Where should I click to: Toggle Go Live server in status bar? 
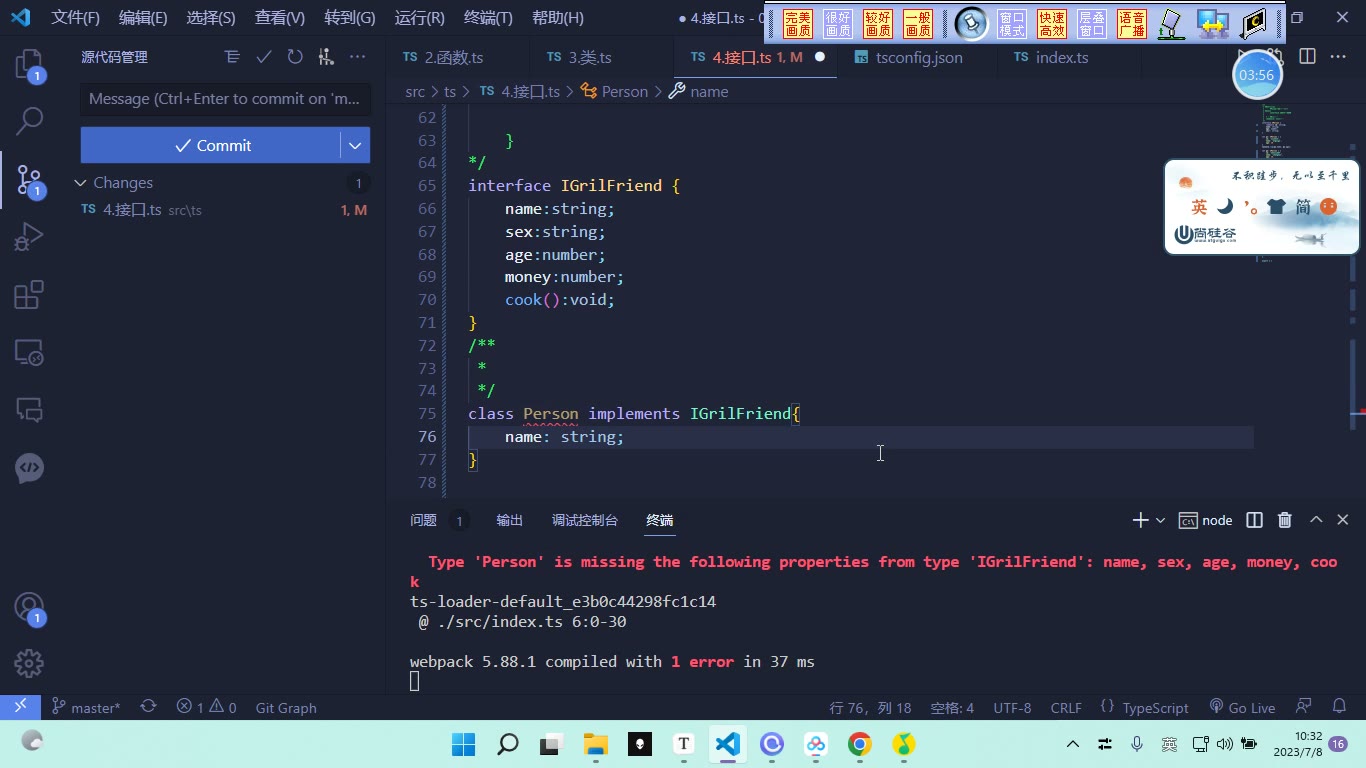tap(1242, 707)
